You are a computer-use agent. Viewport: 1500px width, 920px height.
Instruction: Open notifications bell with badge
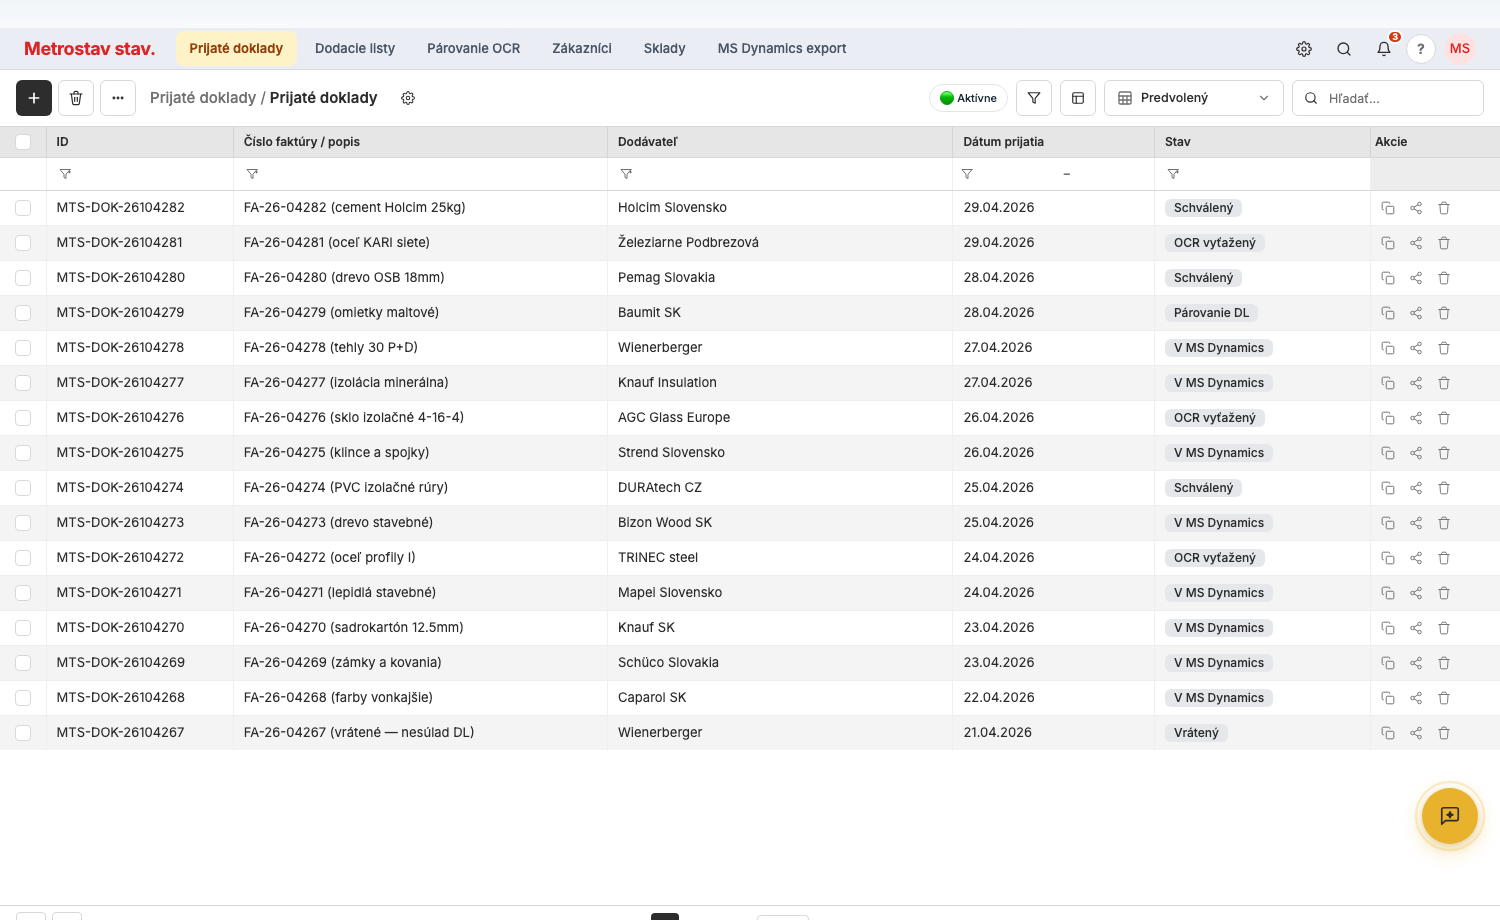point(1384,48)
